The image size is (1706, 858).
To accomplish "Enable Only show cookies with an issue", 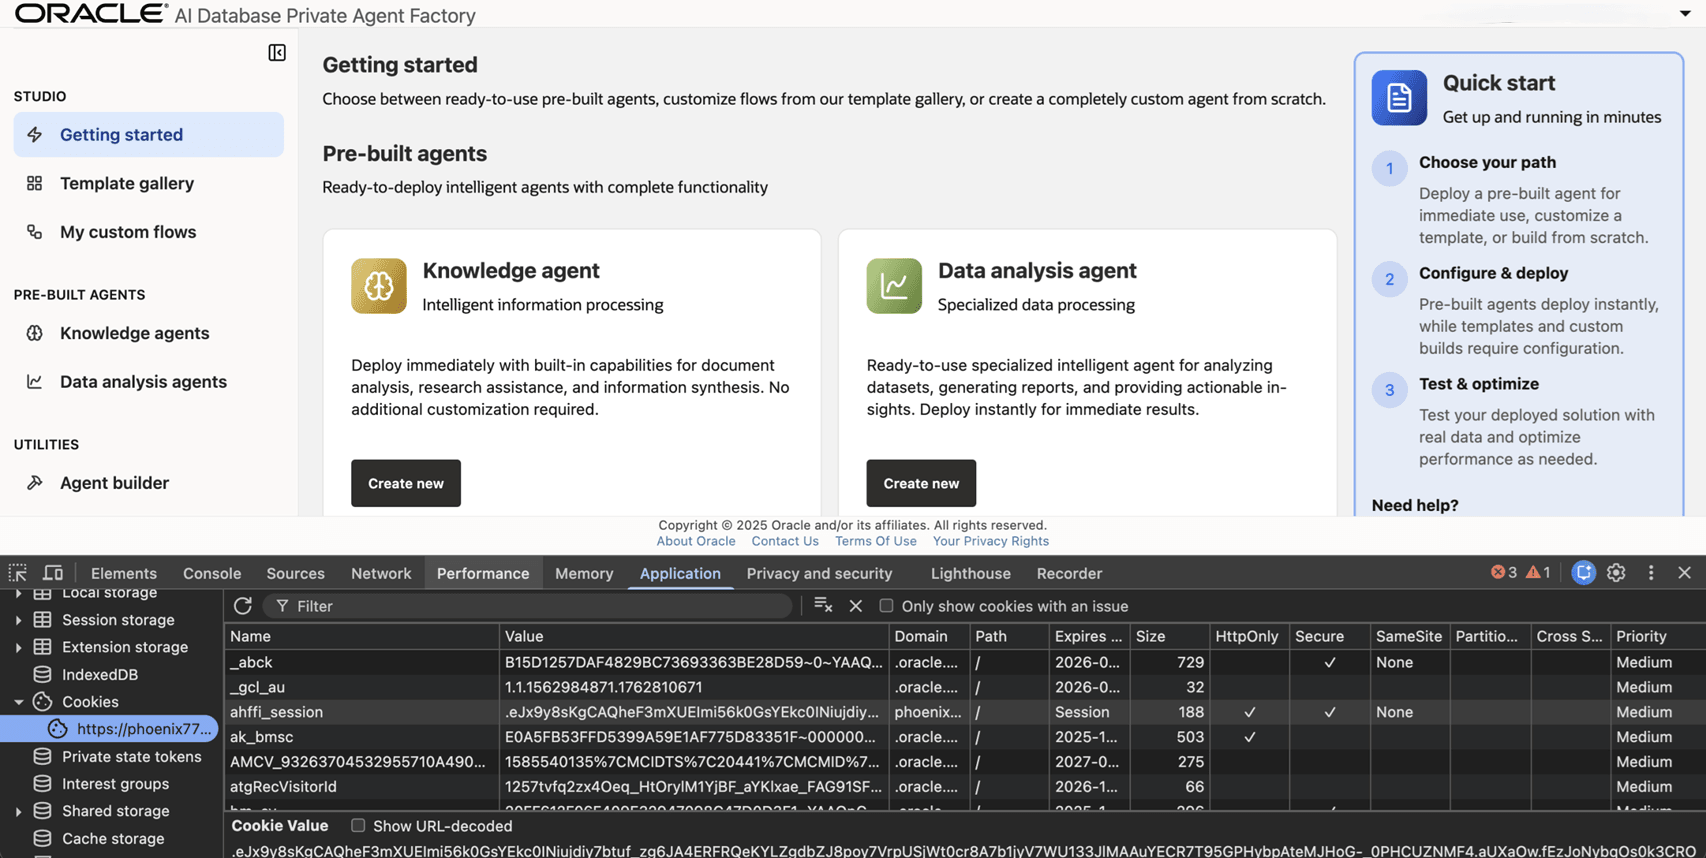I will (x=886, y=606).
